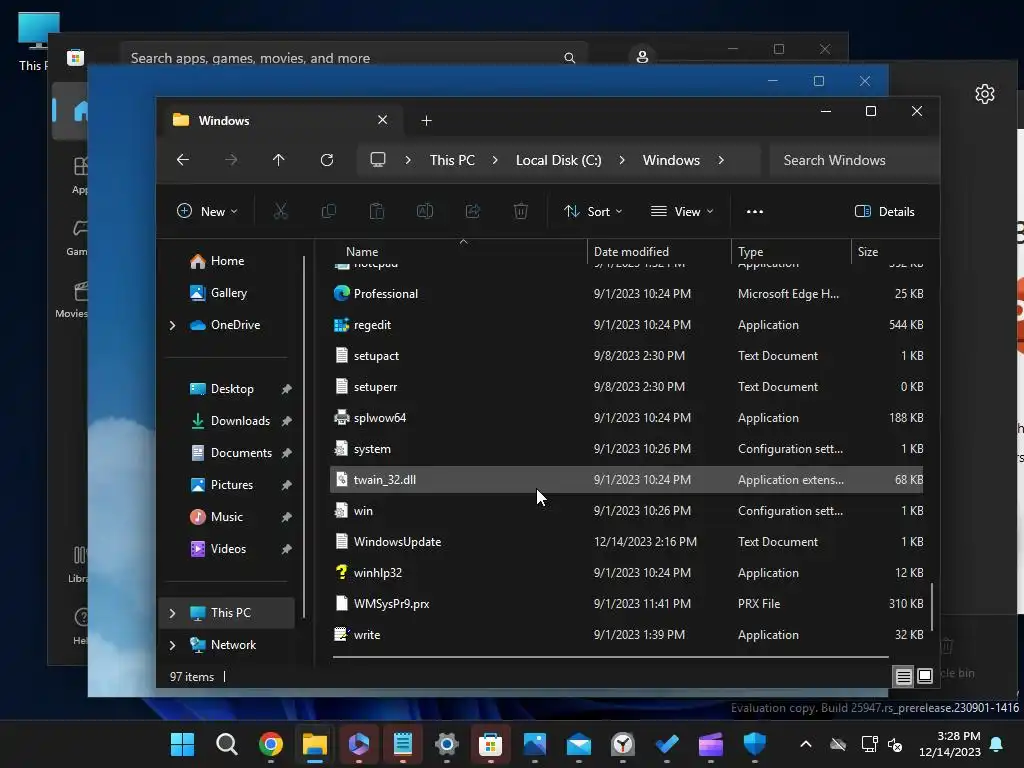Switch to details list view icon in status bar

tap(903, 677)
